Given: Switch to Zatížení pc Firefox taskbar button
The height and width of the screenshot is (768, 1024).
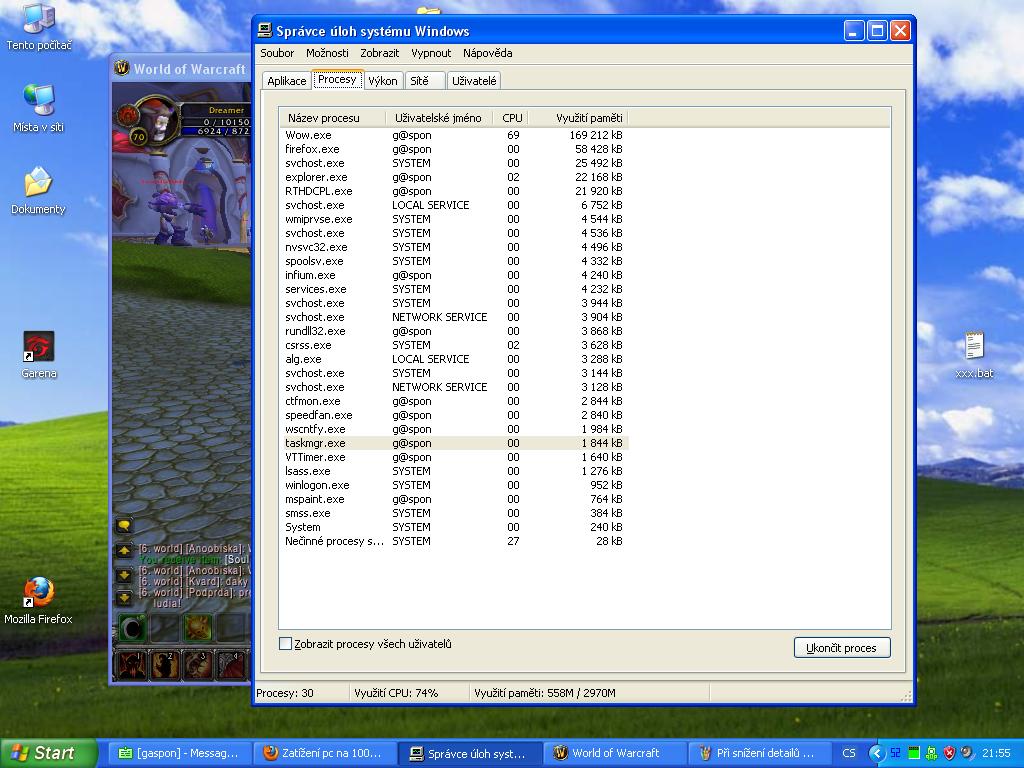Looking at the screenshot, I should 324,753.
